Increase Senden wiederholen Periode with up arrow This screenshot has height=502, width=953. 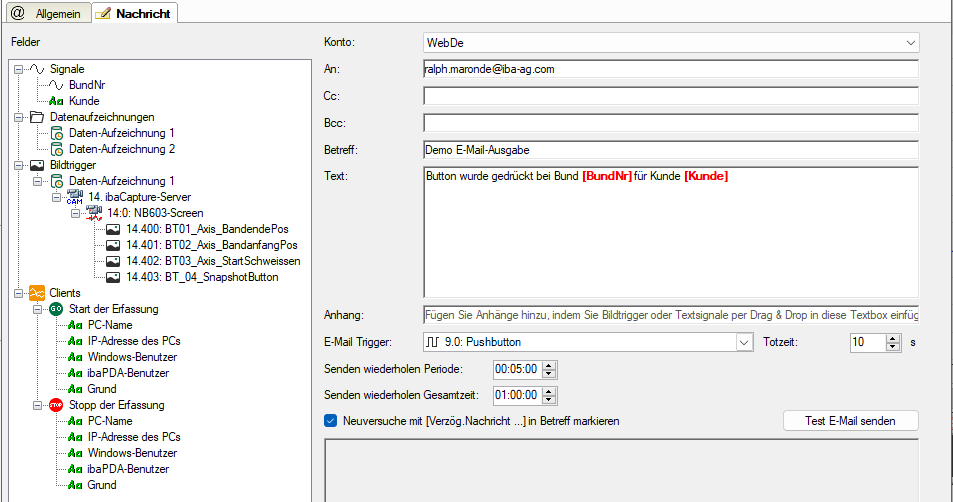click(549, 365)
